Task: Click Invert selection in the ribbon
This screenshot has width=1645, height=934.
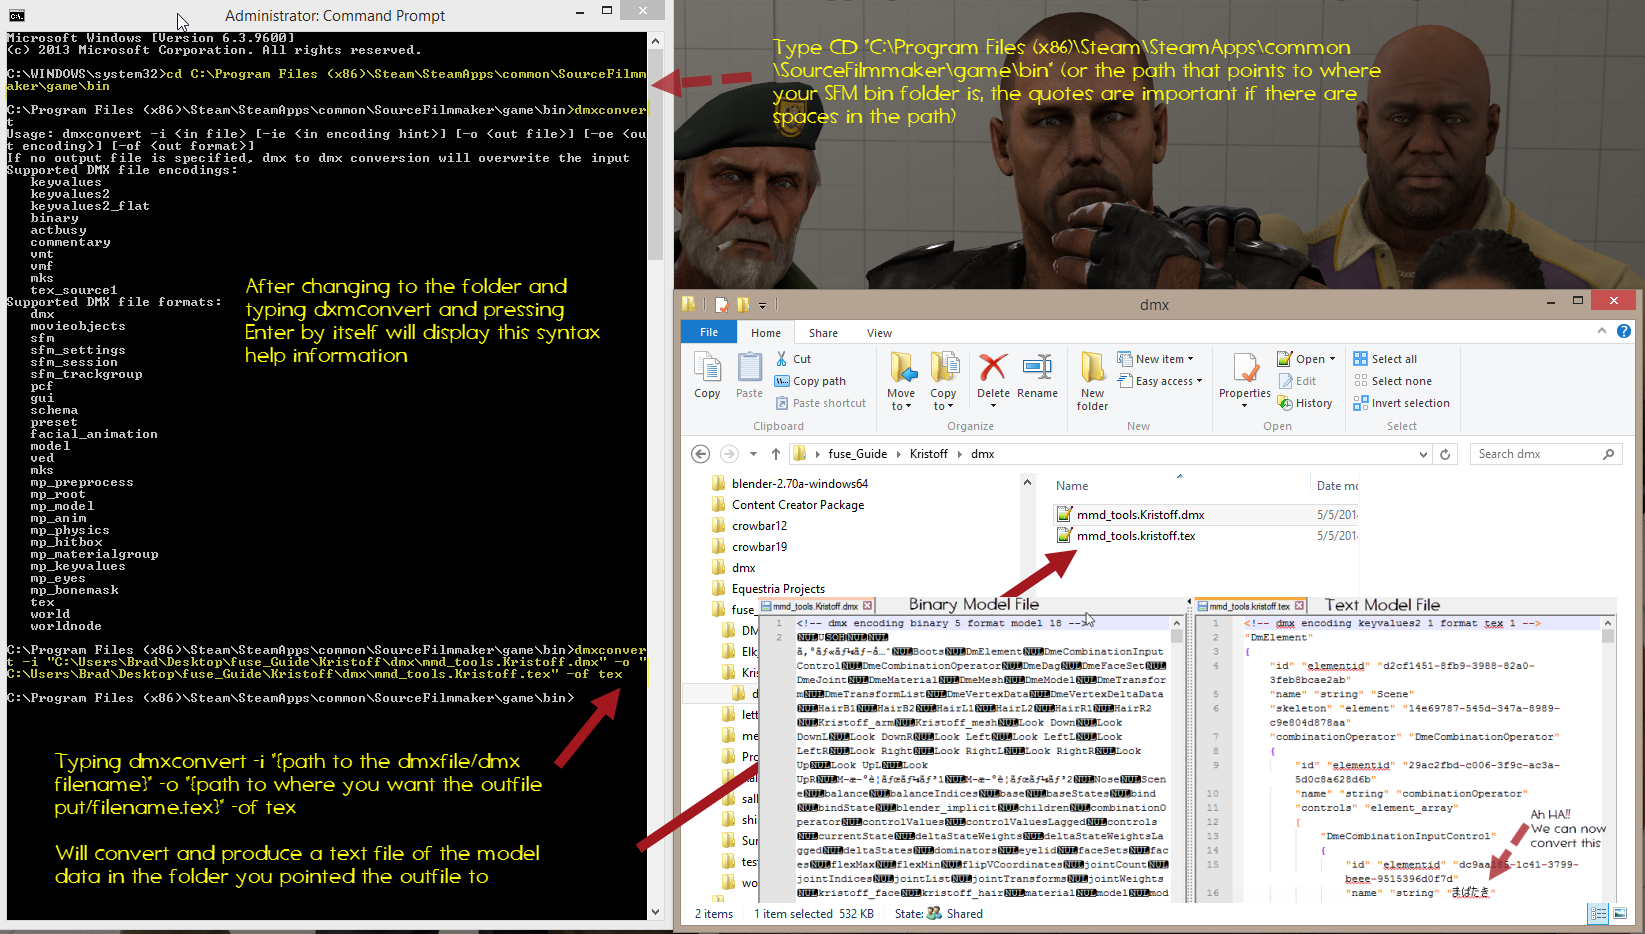Action: (x=1401, y=403)
